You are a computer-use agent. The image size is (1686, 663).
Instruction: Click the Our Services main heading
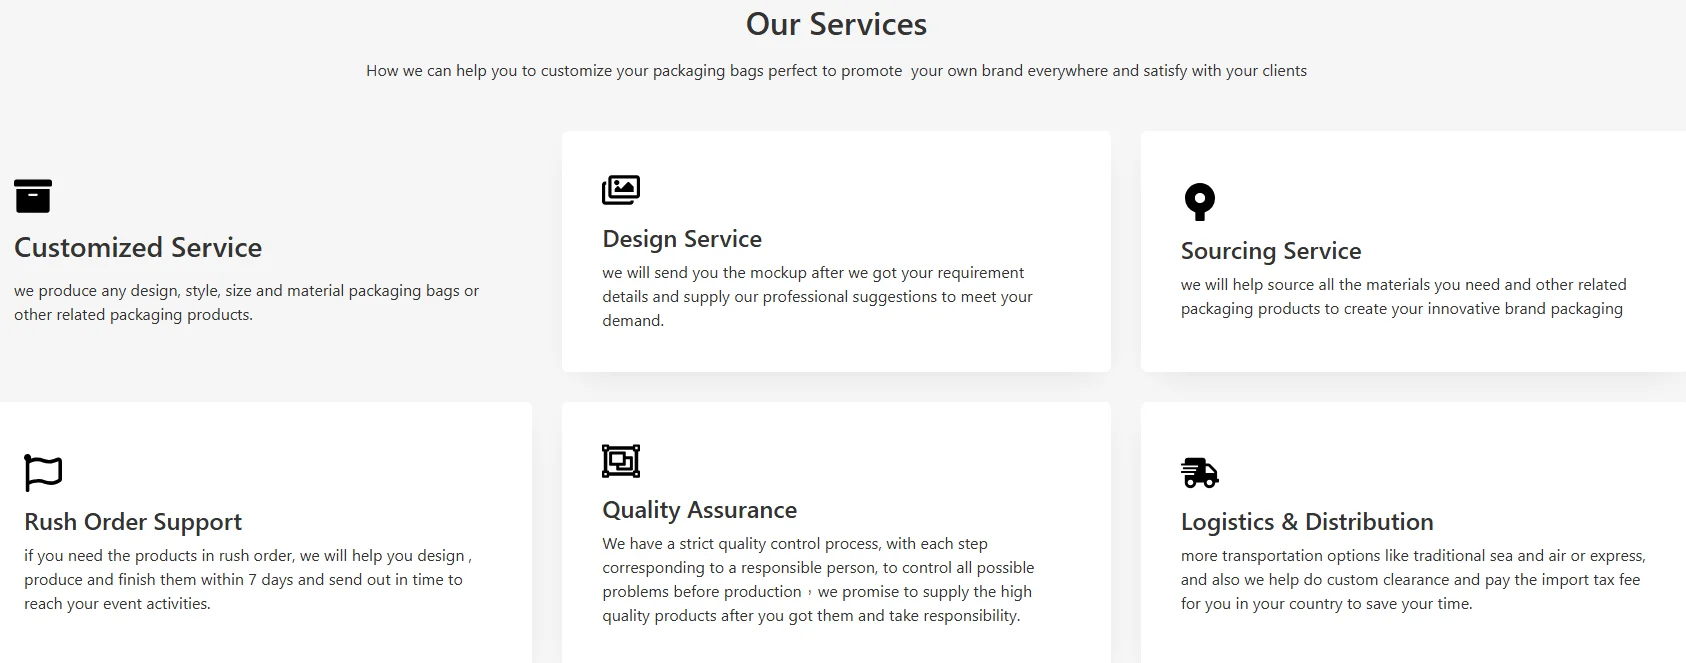point(836,24)
